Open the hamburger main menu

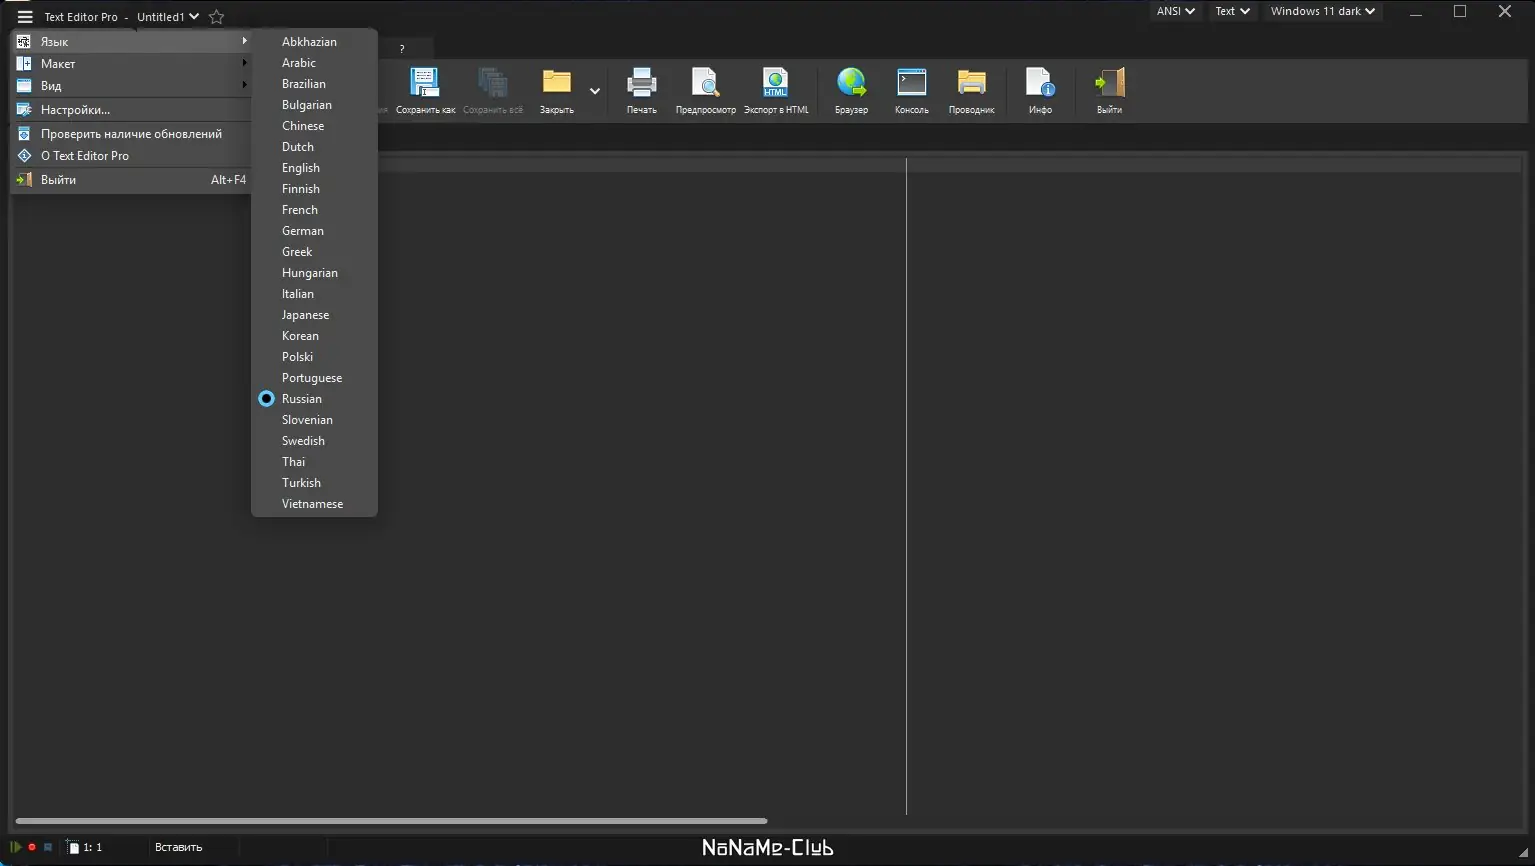[x=25, y=17]
